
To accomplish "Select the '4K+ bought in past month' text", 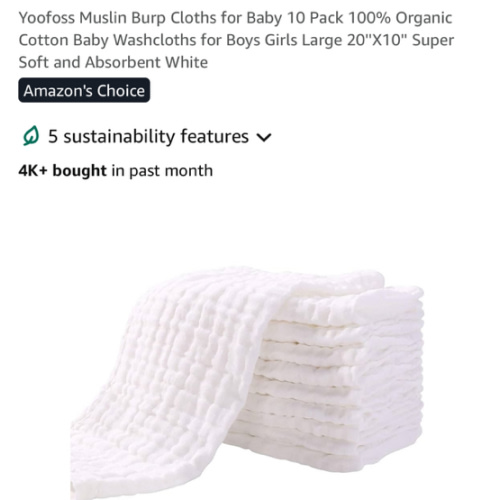I will click(116, 171).
